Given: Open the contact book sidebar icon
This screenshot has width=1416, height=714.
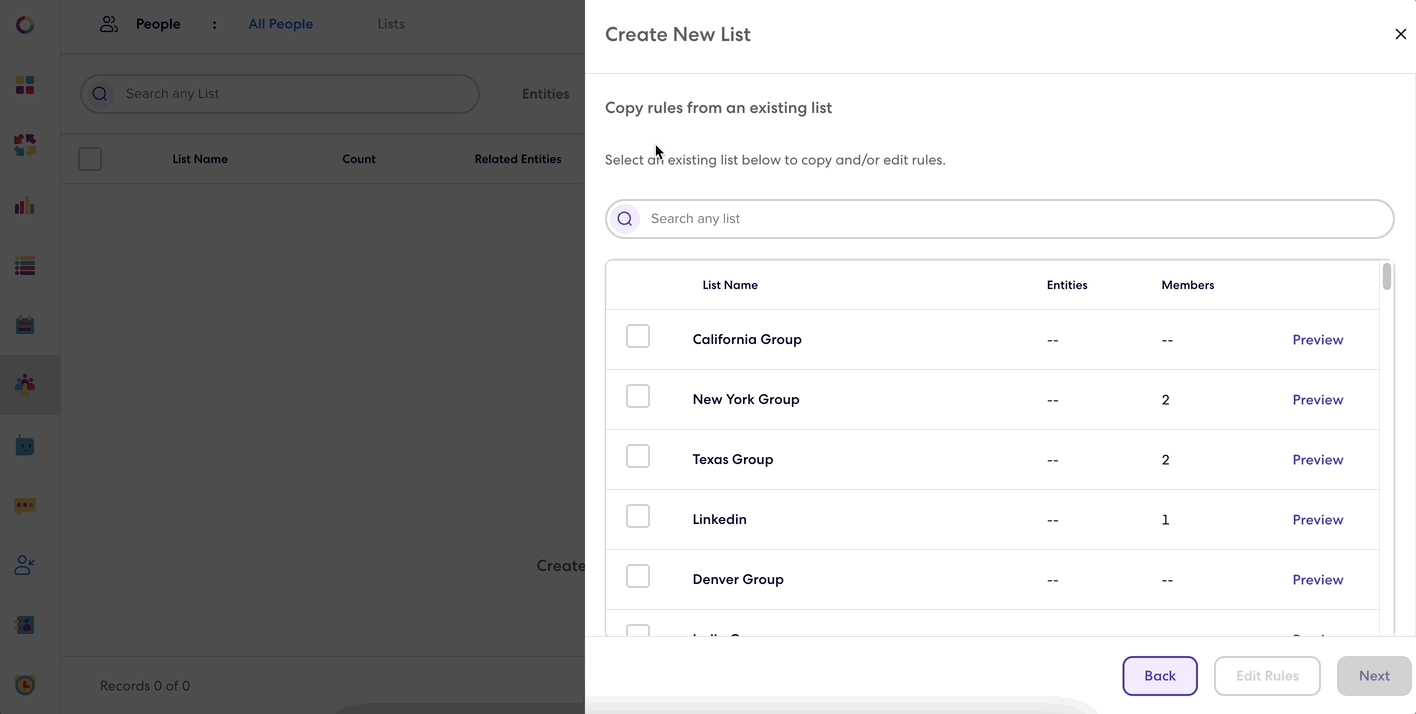Looking at the screenshot, I should [x=25, y=625].
